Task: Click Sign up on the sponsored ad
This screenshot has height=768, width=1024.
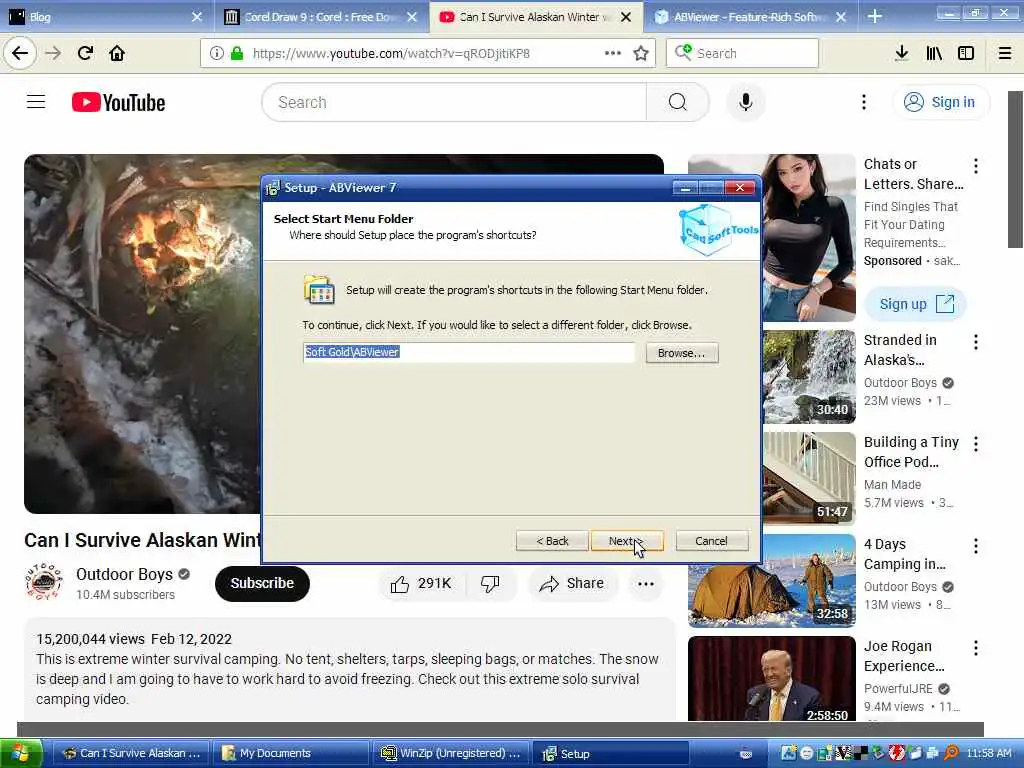Action: 915,304
